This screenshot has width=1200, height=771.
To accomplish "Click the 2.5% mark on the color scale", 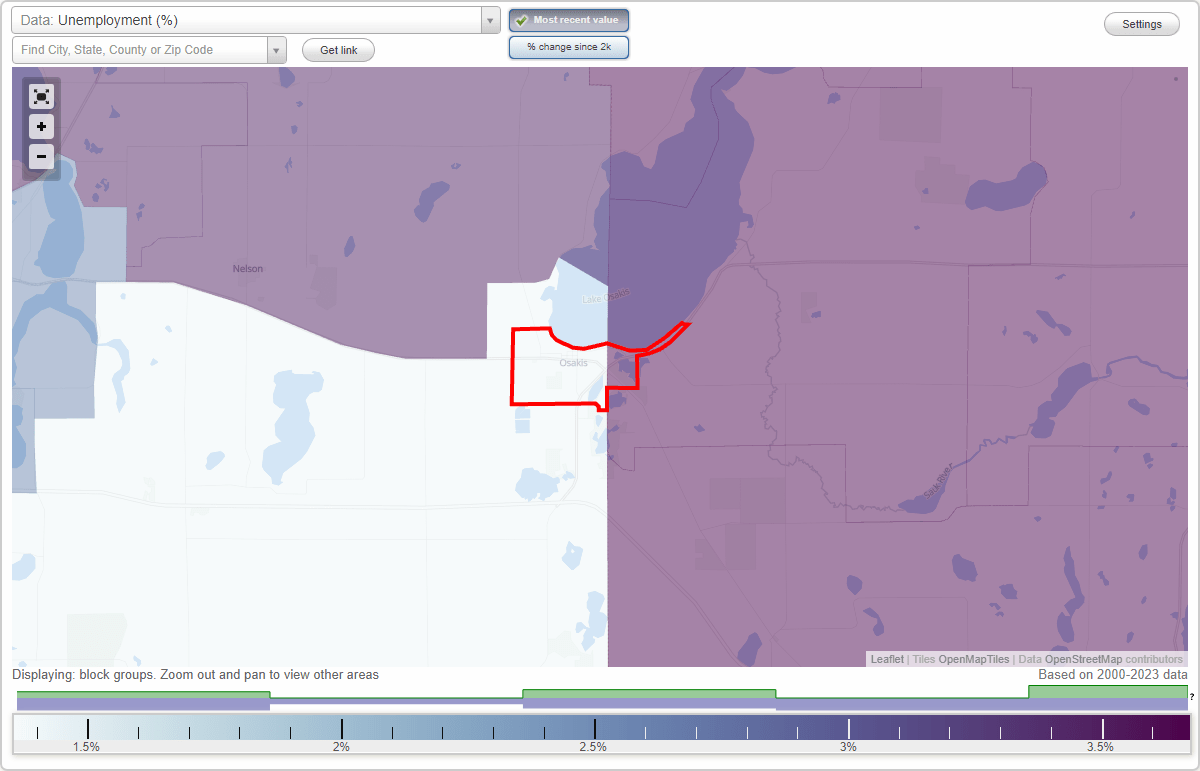I will (595, 727).
